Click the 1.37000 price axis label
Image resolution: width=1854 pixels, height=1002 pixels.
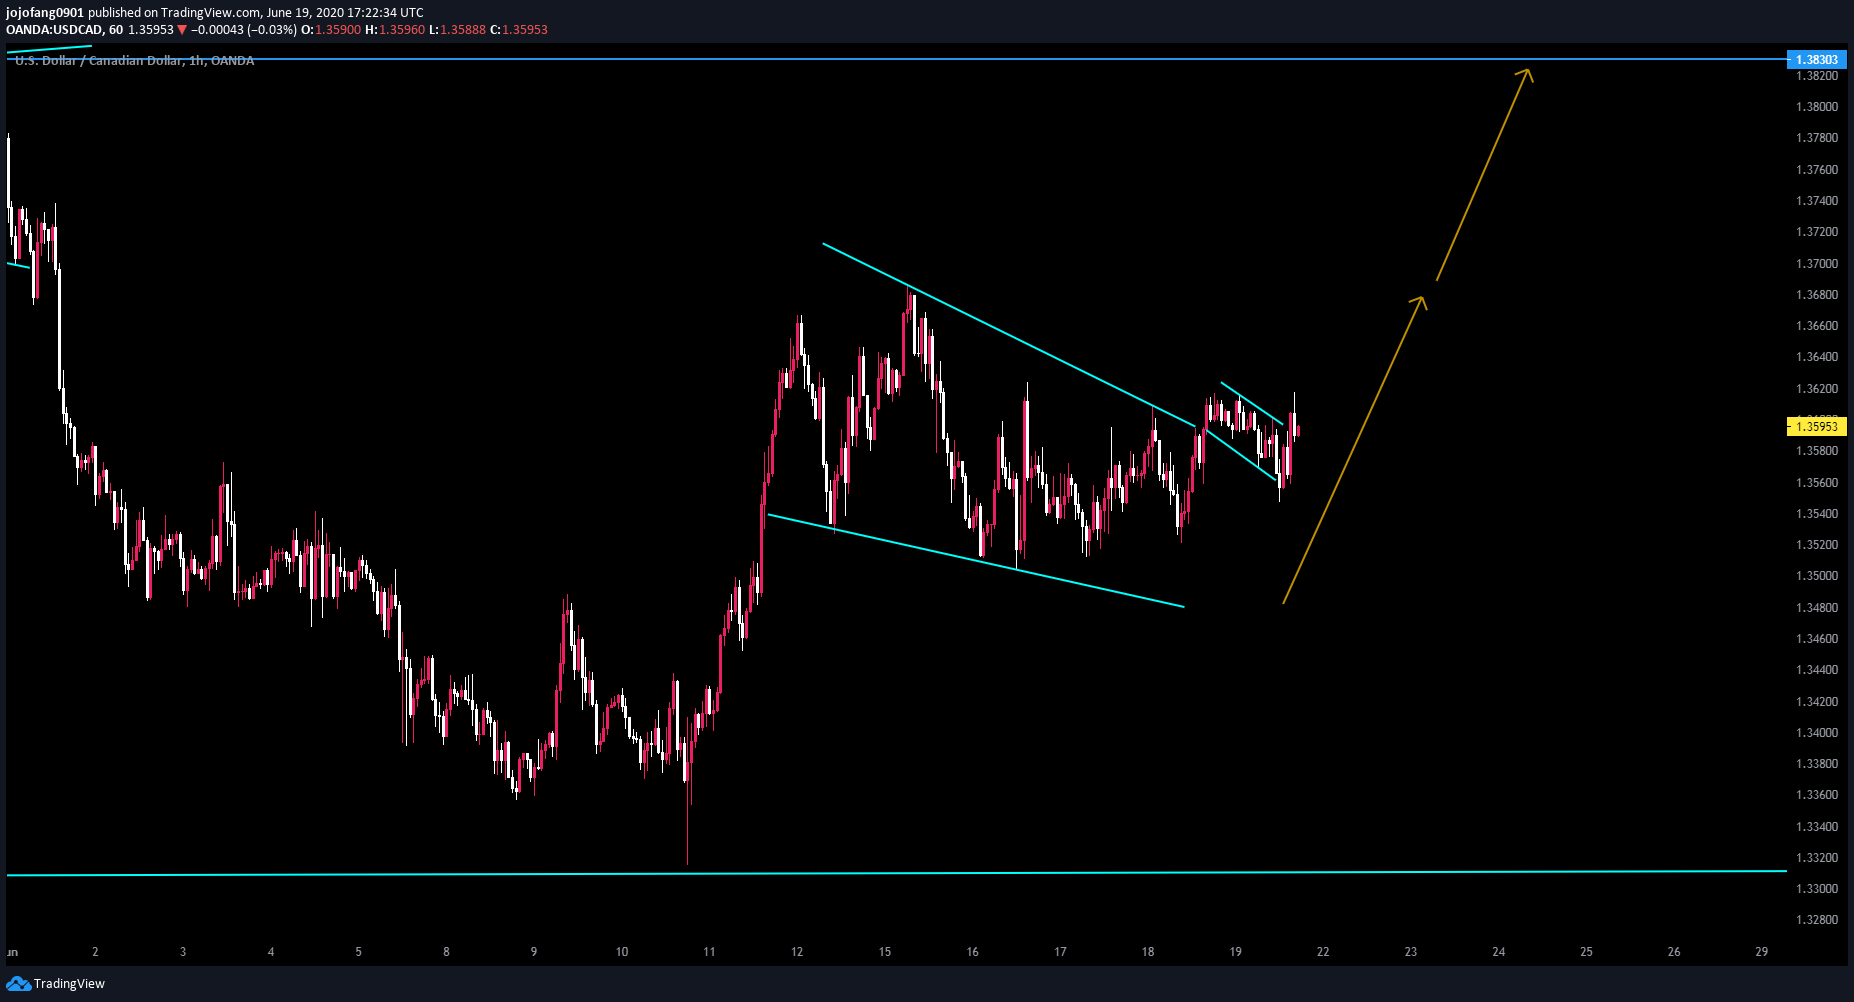tap(1817, 264)
